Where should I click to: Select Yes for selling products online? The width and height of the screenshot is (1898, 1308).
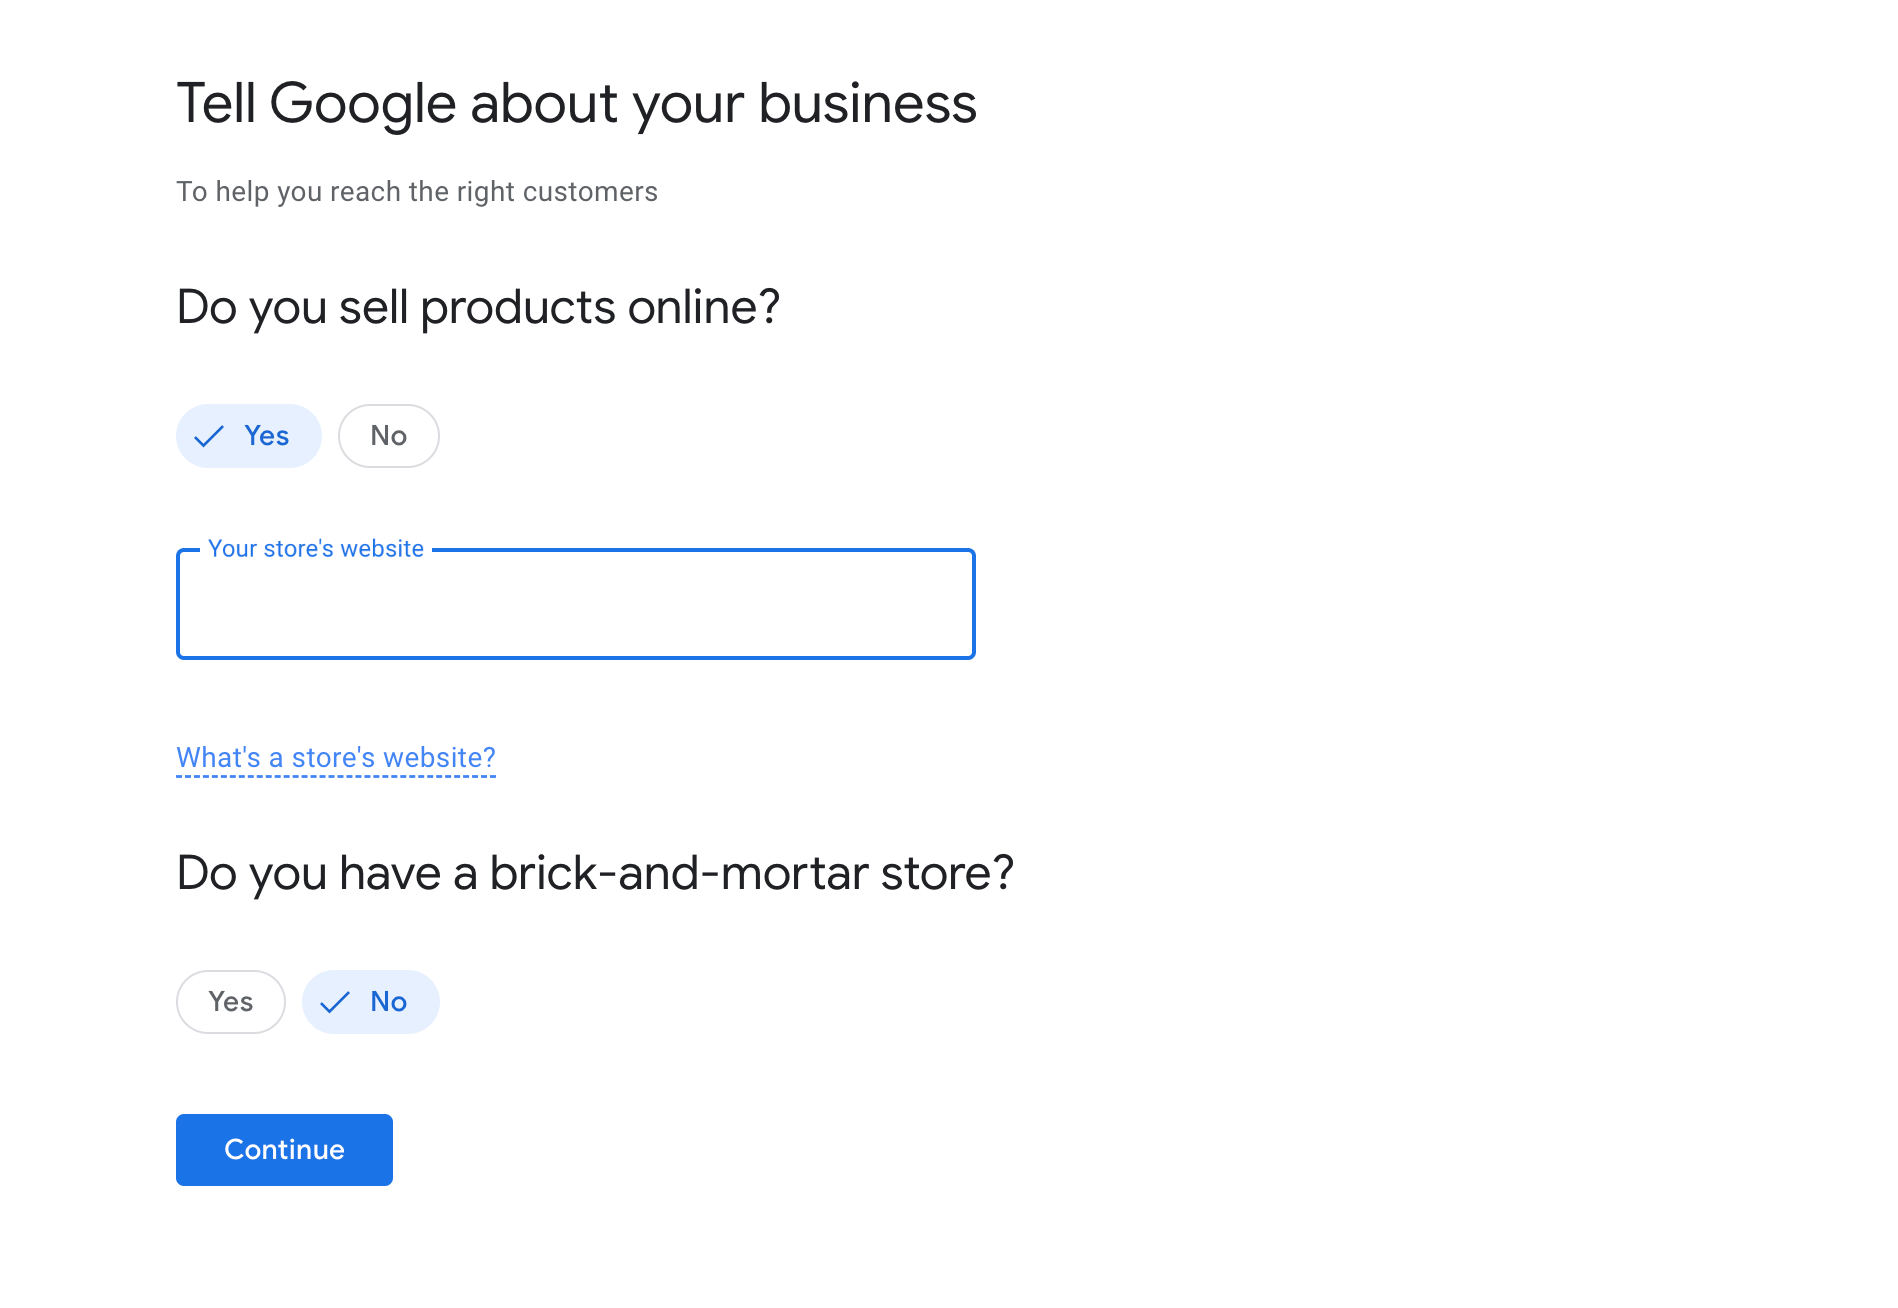click(x=249, y=436)
